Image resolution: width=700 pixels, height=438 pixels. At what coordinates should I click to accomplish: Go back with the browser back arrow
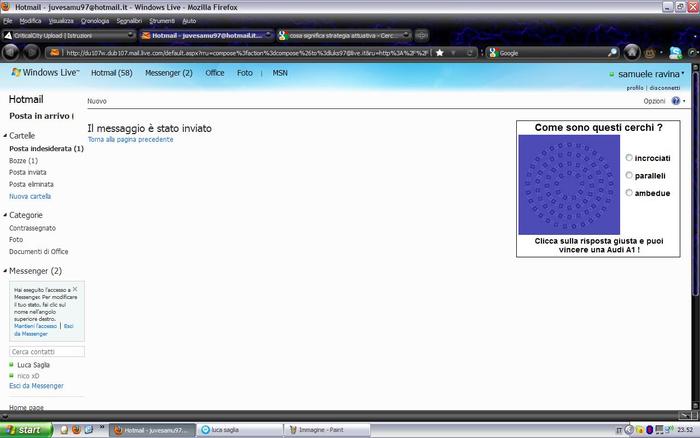pos(11,53)
